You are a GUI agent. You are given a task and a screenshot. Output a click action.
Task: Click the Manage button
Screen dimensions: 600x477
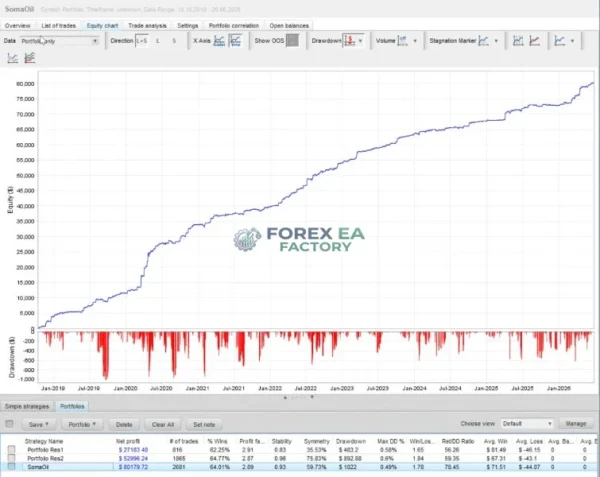(576, 424)
